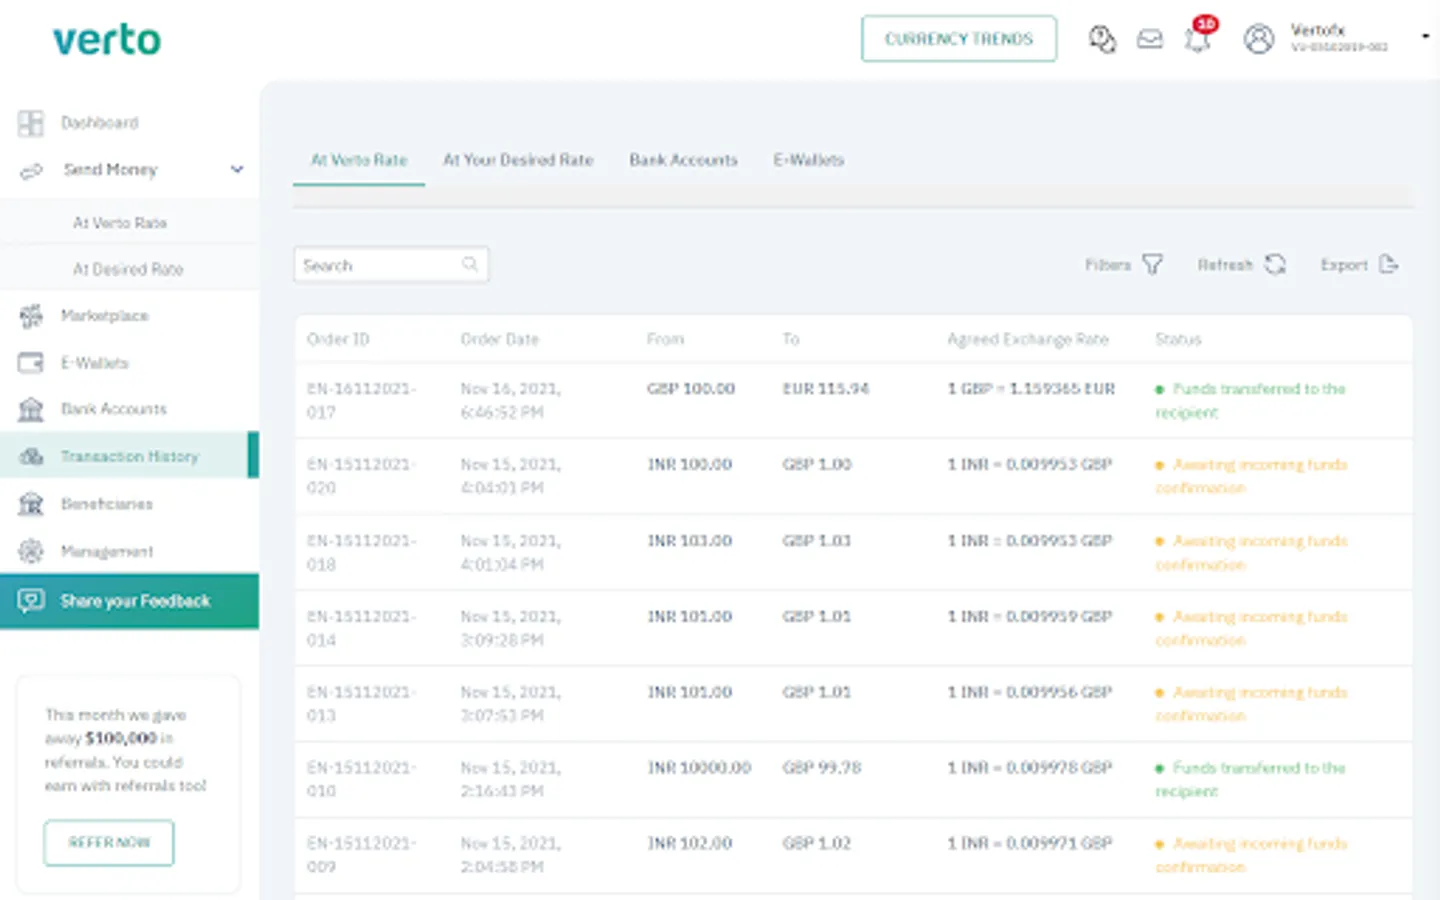Click the status of order EN-16112021-017
The width and height of the screenshot is (1440, 900).
click(1251, 400)
